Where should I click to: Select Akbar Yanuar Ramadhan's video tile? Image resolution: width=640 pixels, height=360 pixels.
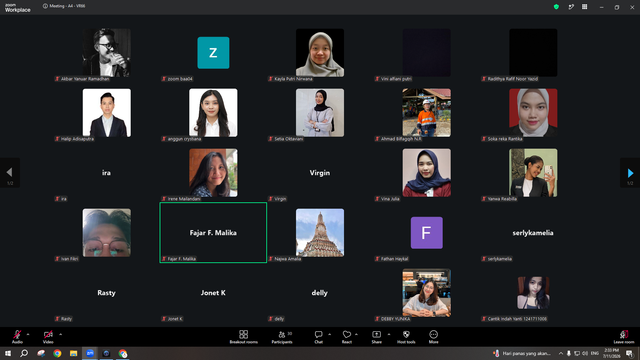[x=107, y=53]
